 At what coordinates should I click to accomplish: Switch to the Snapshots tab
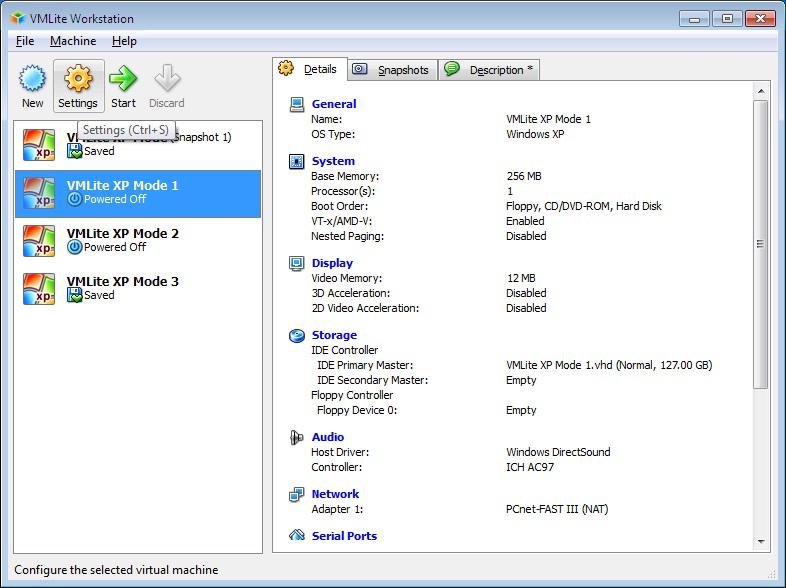[392, 70]
